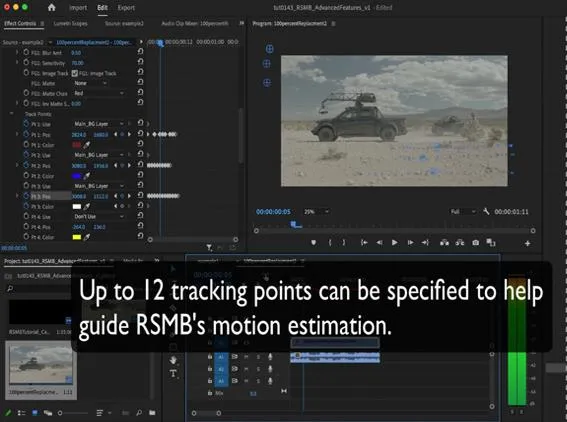Select the Hand tool
Image resolution: width=567 pixels, height=422 pixels.
[x=173, y=360]
